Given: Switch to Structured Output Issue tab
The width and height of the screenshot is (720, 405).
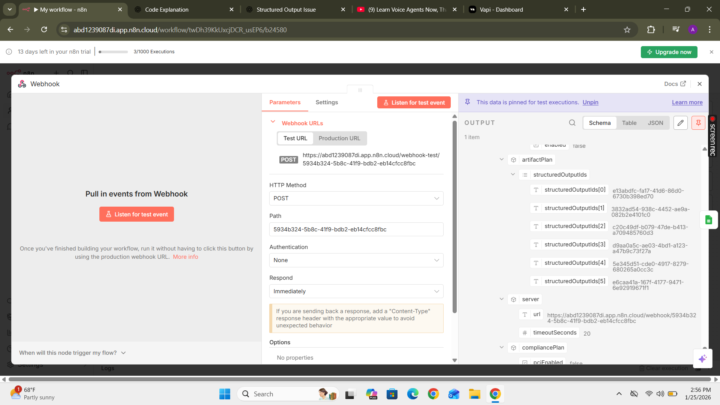Looking at the screenshot, I should 296,9.
